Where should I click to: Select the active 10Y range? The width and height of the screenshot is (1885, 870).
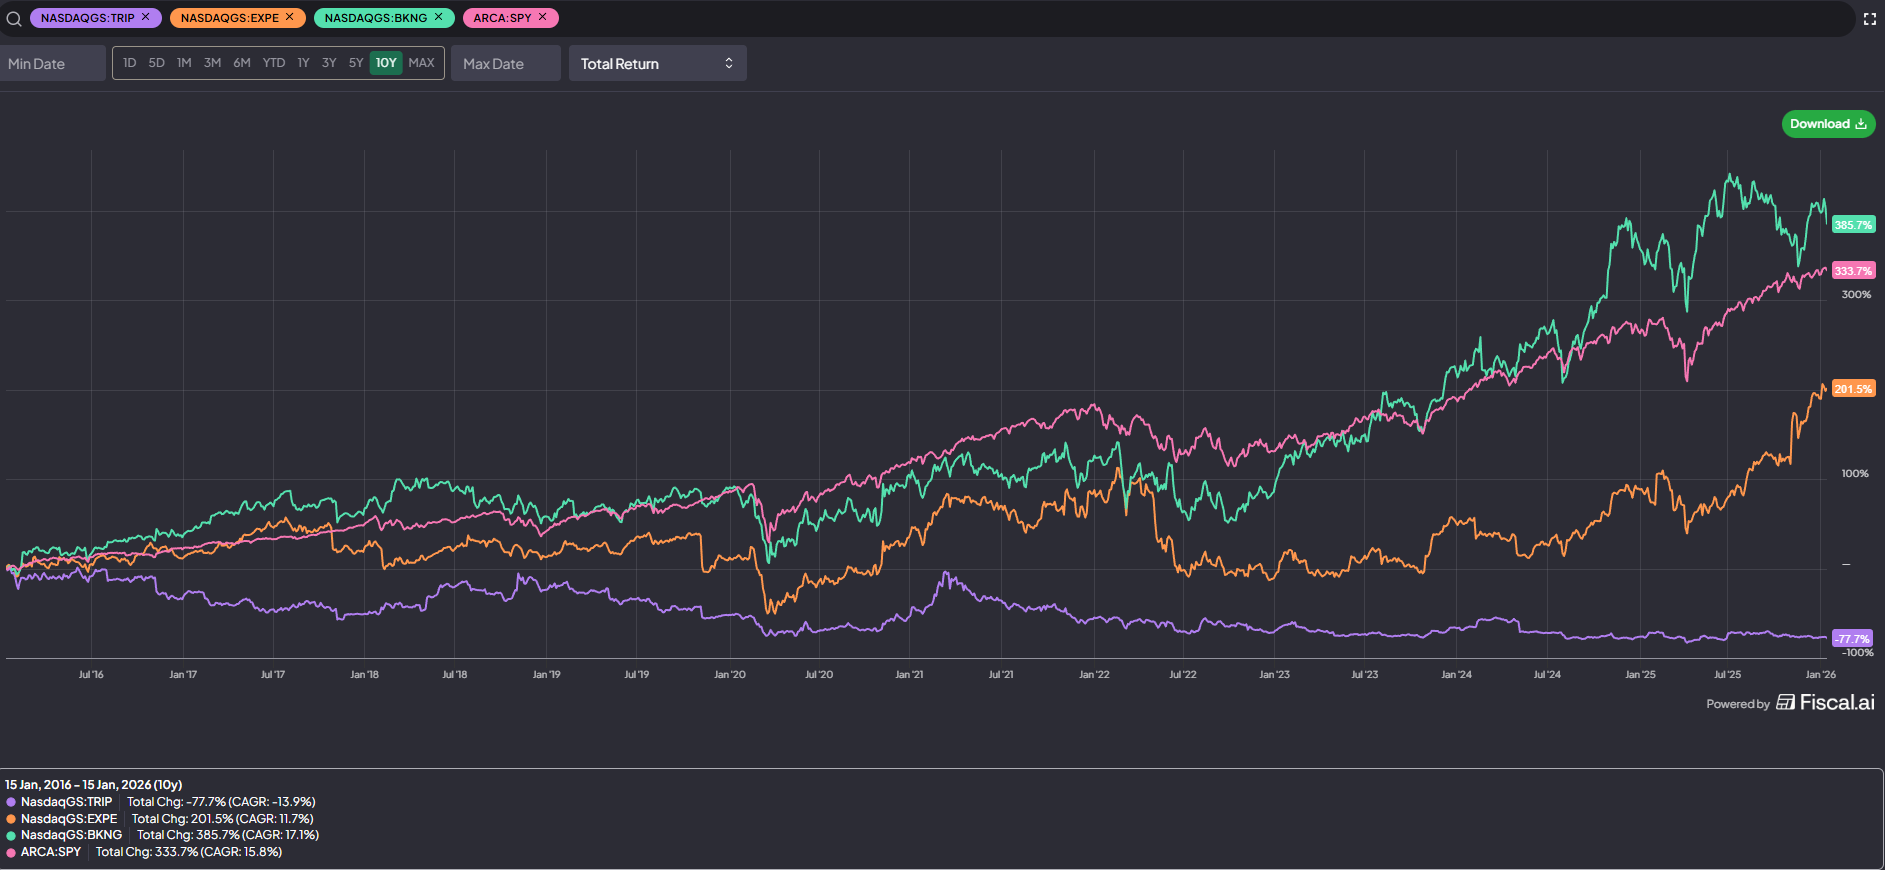[x=386, y=63]
